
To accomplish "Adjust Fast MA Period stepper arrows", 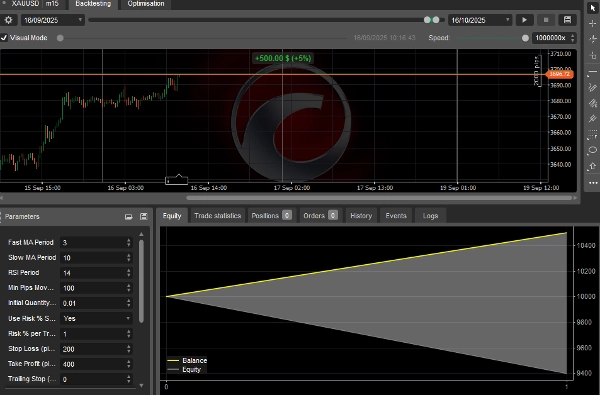I will 129,242.
